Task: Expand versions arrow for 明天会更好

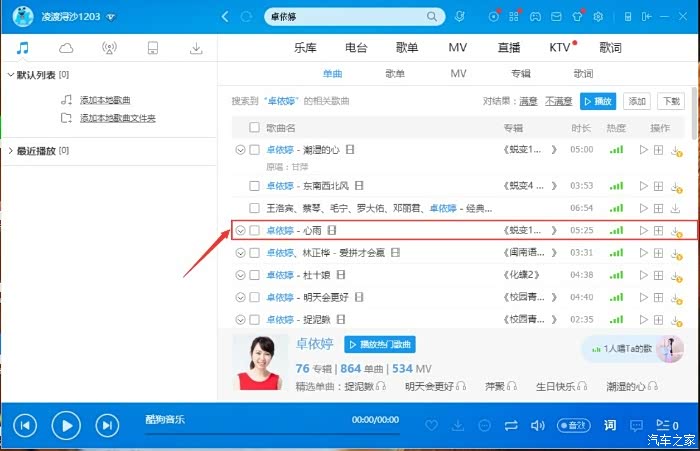Action: tap(240, 297)
